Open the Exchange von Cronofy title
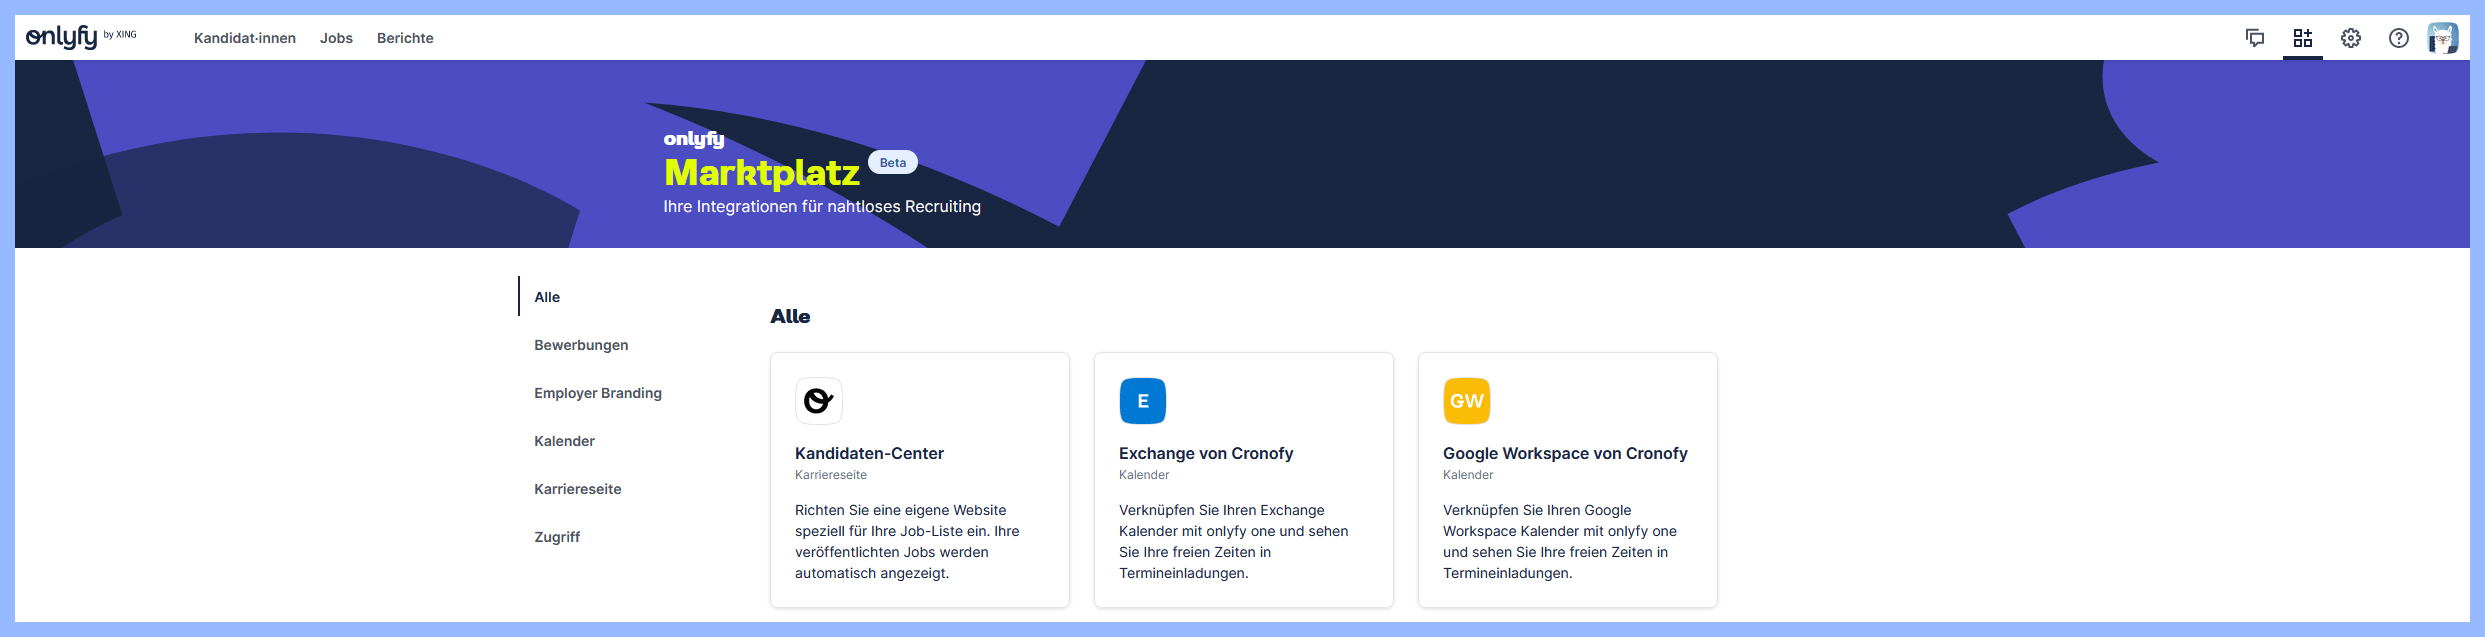 tap(1206, 453)
